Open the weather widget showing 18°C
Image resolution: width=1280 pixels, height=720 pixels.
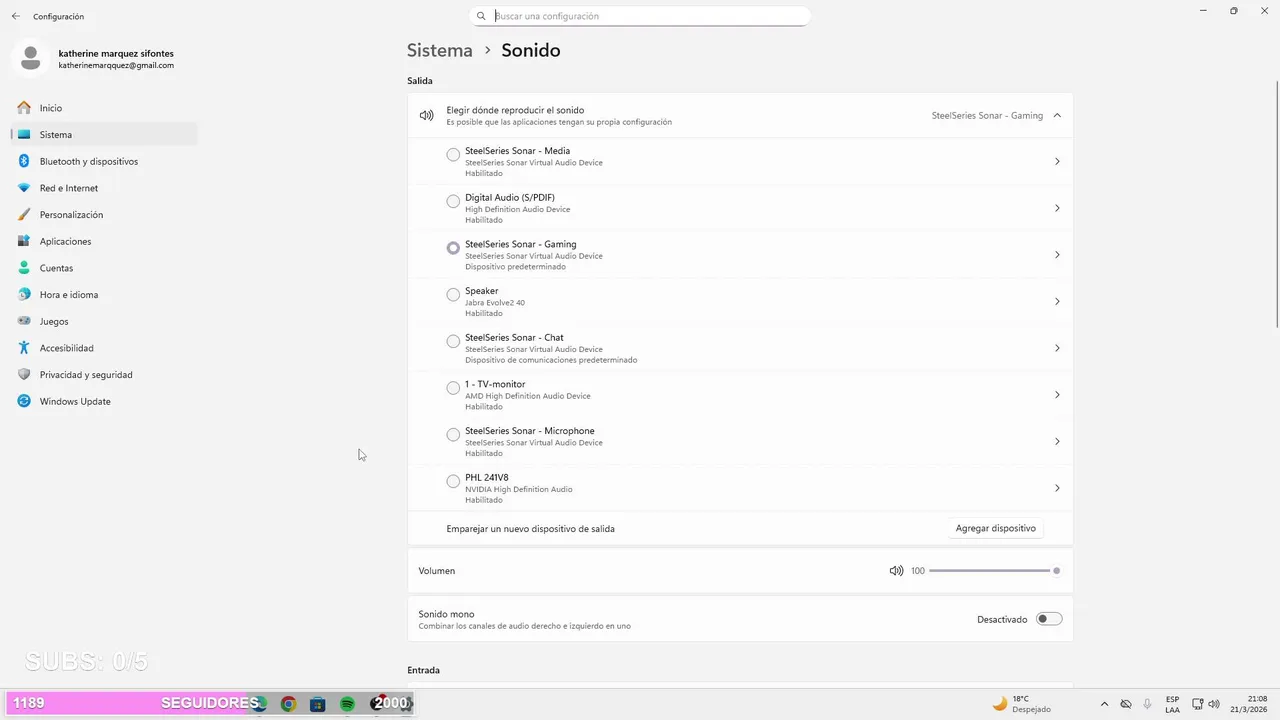coord(1021,704)
